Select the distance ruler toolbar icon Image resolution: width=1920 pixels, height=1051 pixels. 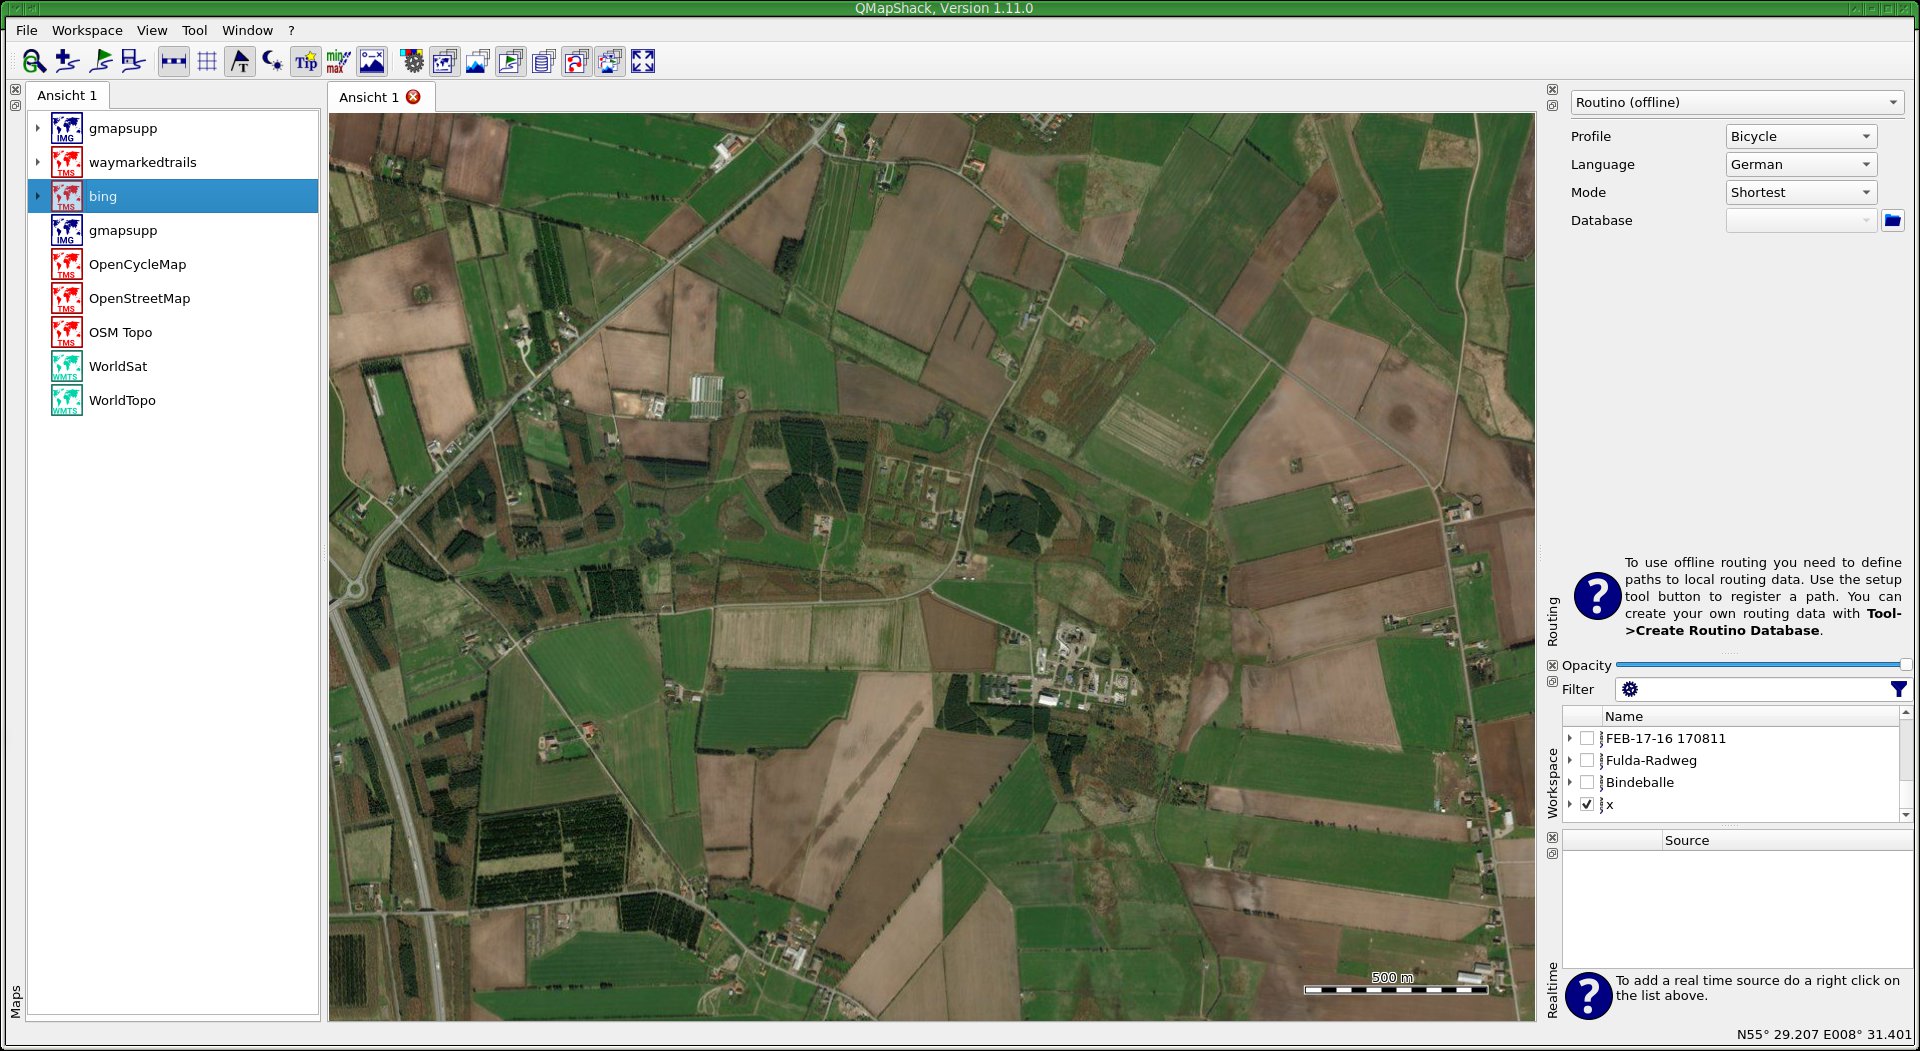click(173, 61)
